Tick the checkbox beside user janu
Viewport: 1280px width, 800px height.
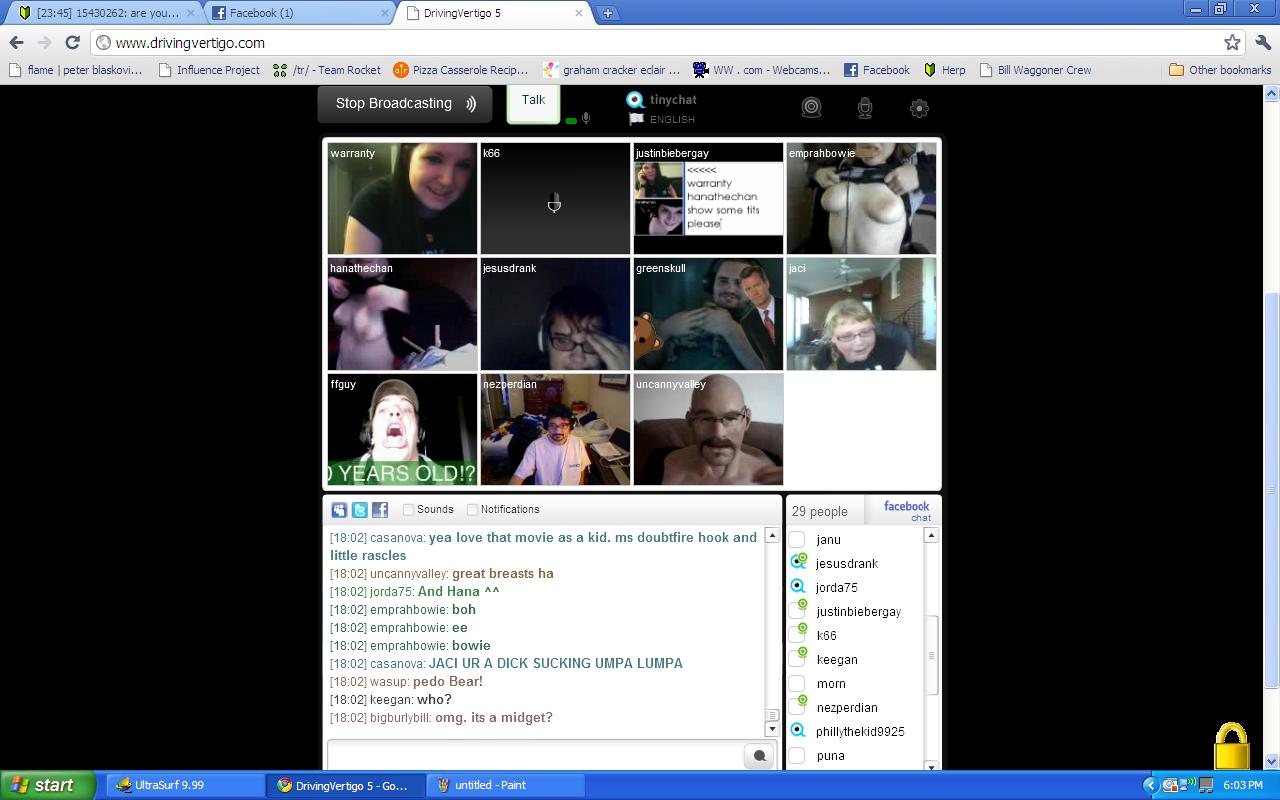click(797, 540)
